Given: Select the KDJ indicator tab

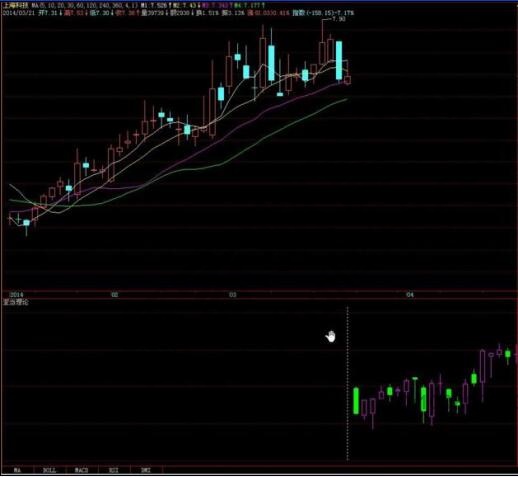Looking at the screenshot, I should [x=114, y=470].
